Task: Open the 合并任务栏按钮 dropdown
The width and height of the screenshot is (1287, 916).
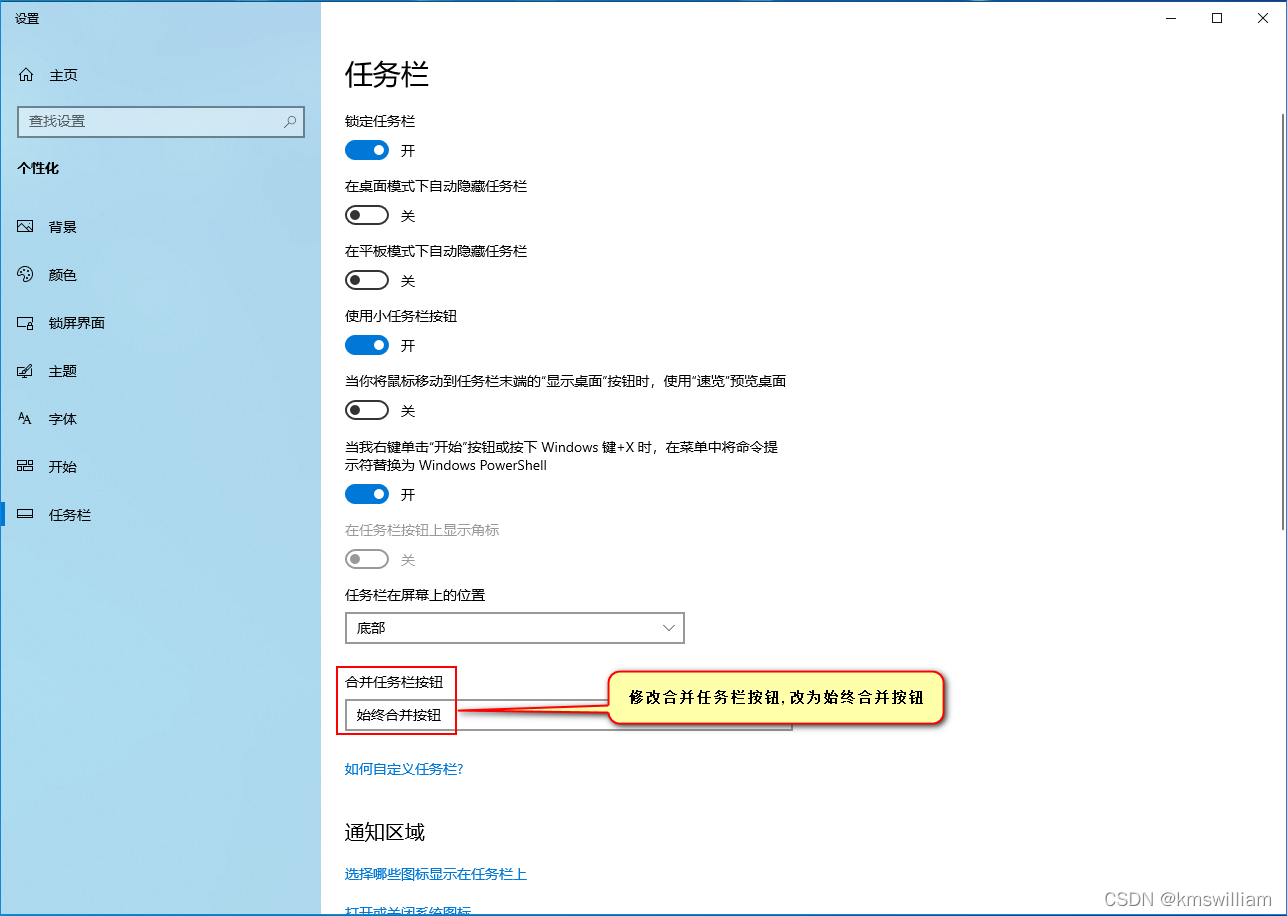Action: pos(568,715)
